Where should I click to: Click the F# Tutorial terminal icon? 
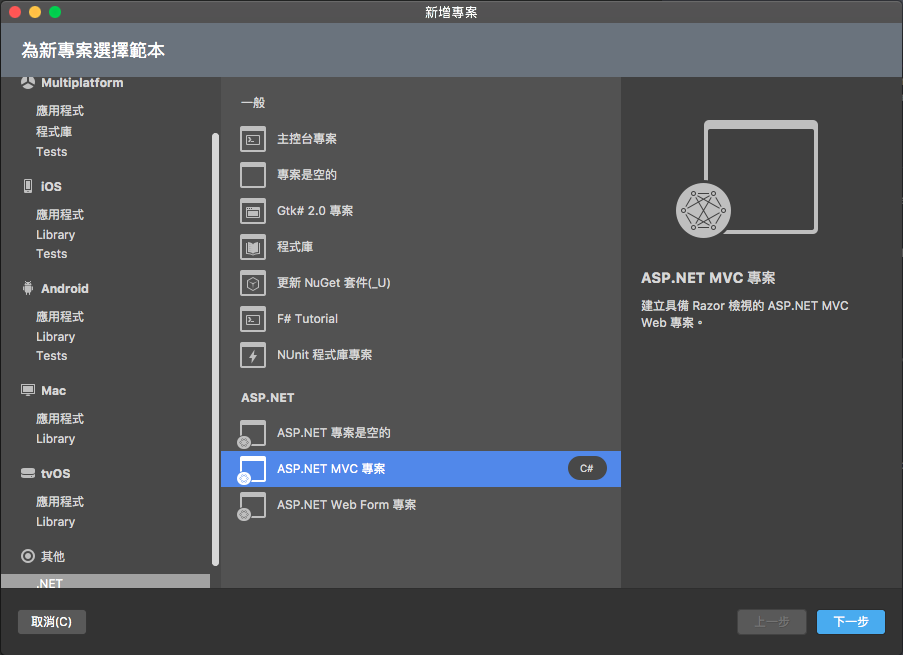[x=253, y=319]
